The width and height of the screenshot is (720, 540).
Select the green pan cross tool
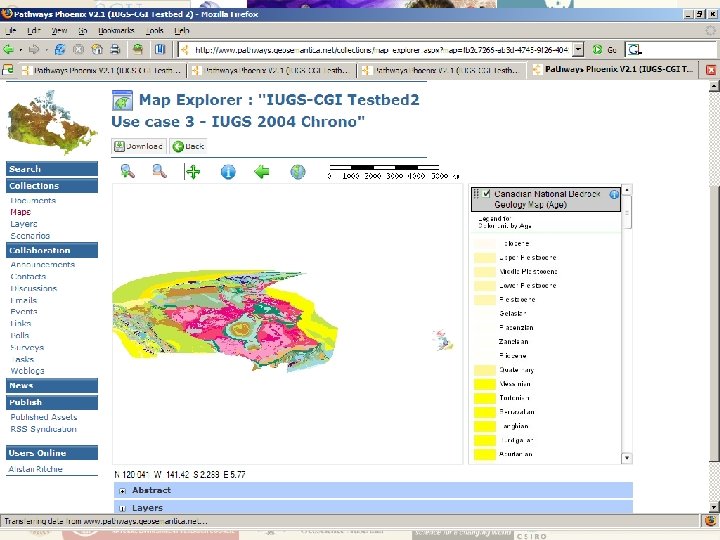coord(193,172)
